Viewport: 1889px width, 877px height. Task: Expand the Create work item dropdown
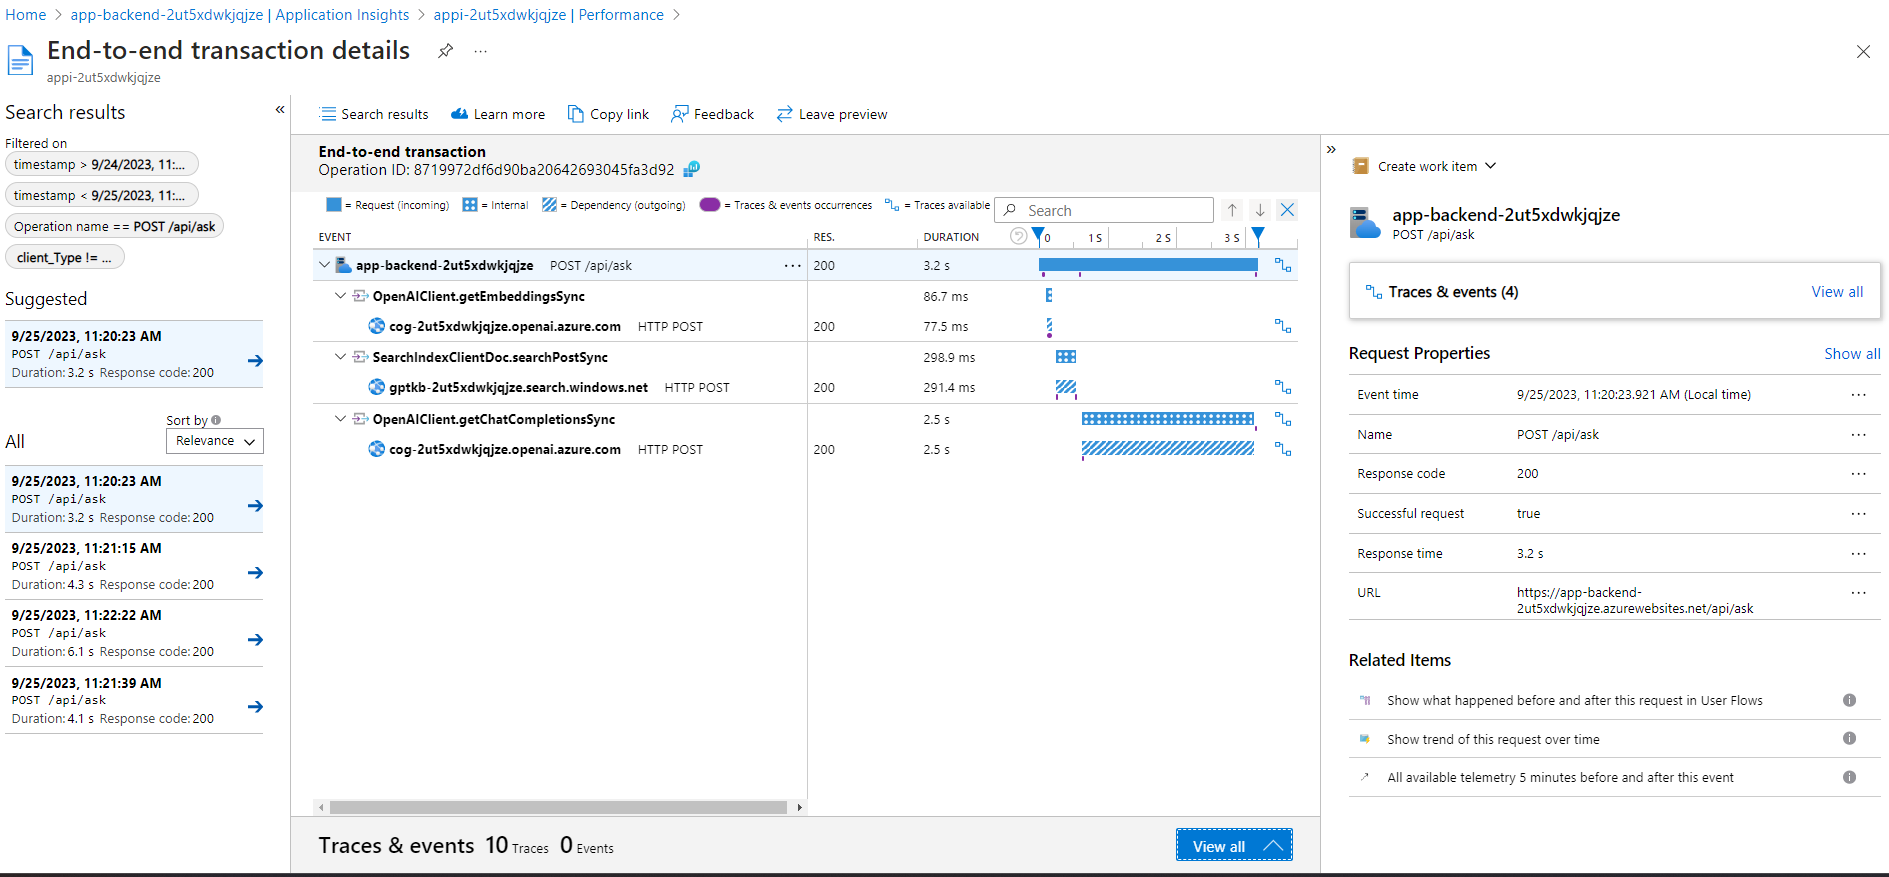[1423, 166]
